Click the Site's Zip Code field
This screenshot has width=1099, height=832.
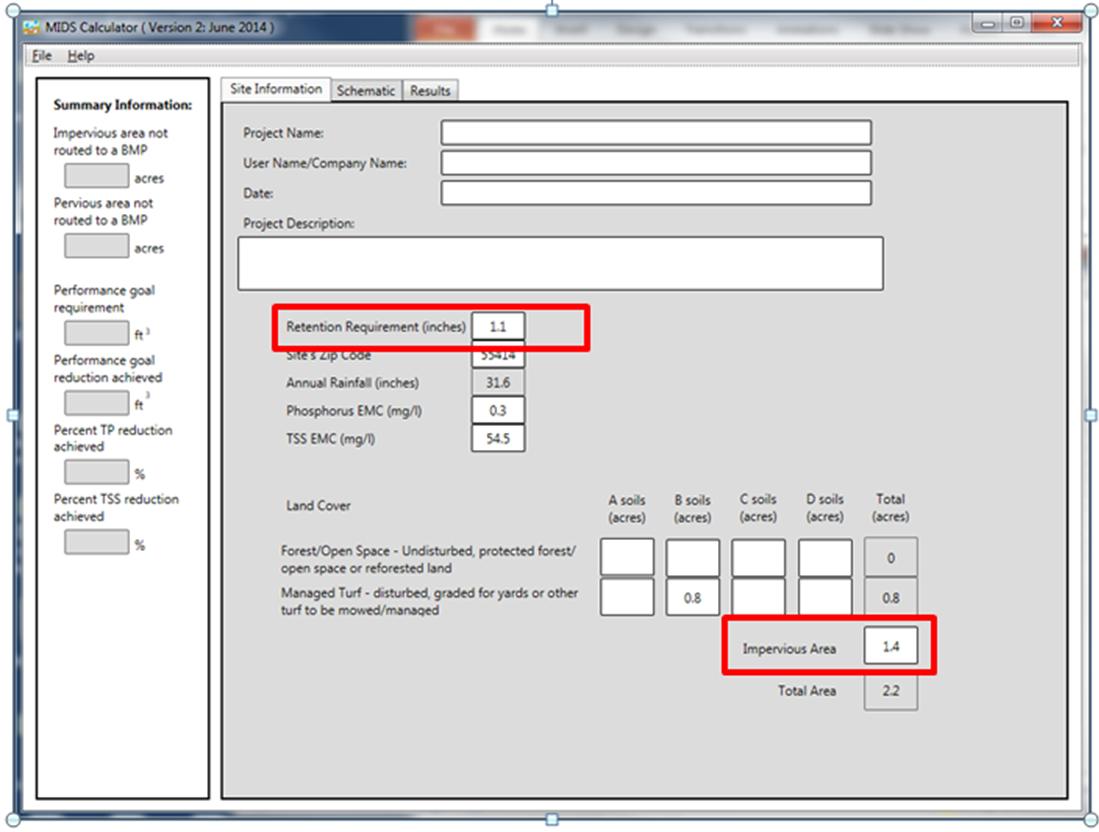(498, 356)
